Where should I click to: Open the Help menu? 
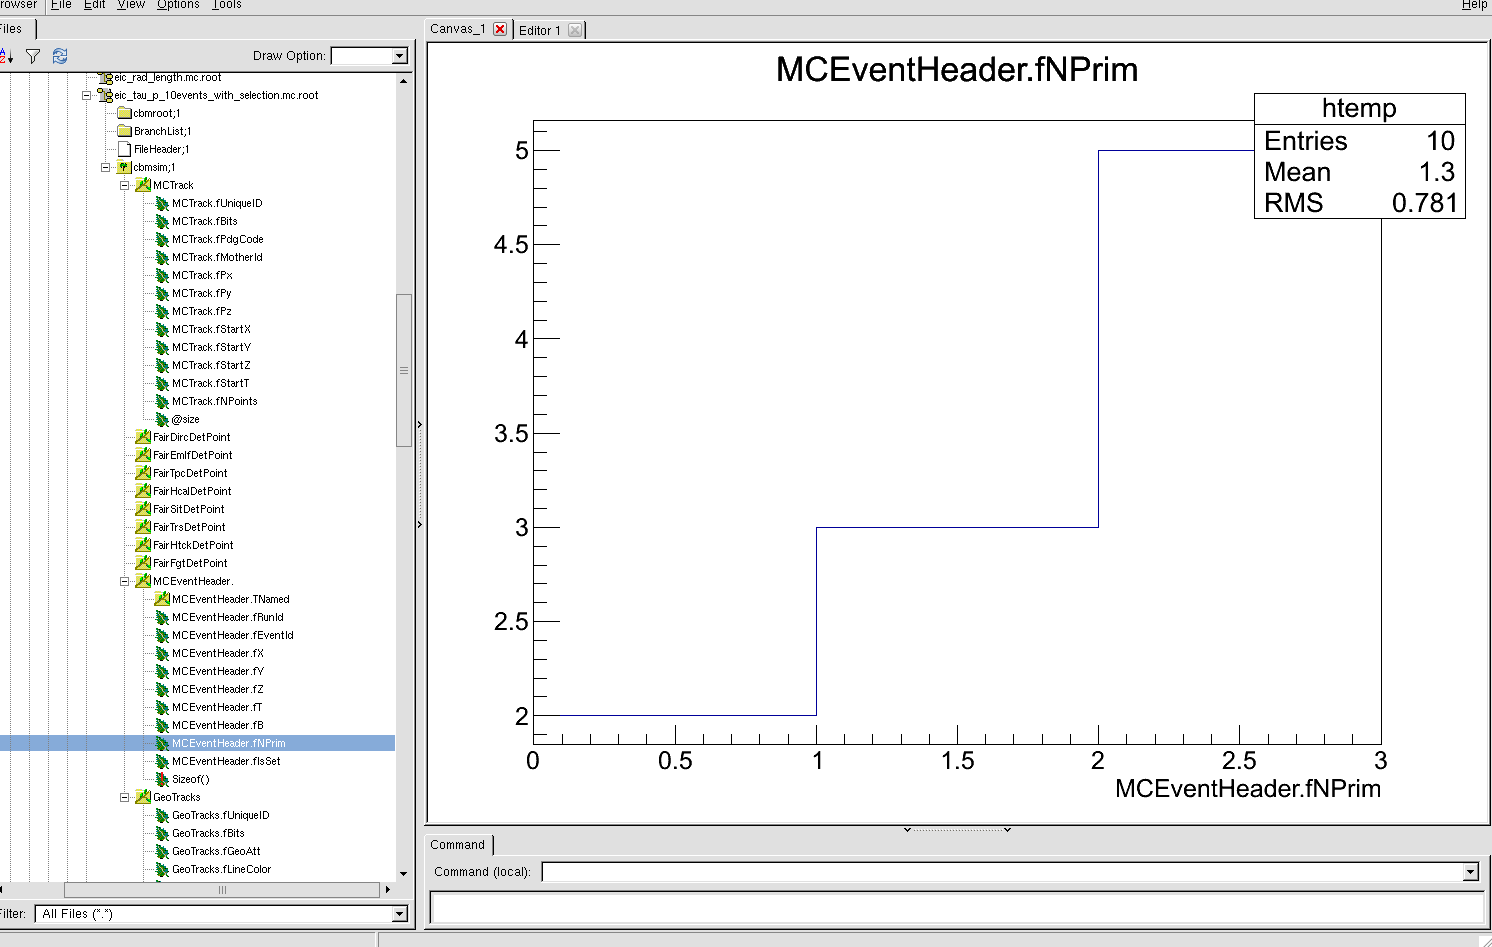point(1474,5)
